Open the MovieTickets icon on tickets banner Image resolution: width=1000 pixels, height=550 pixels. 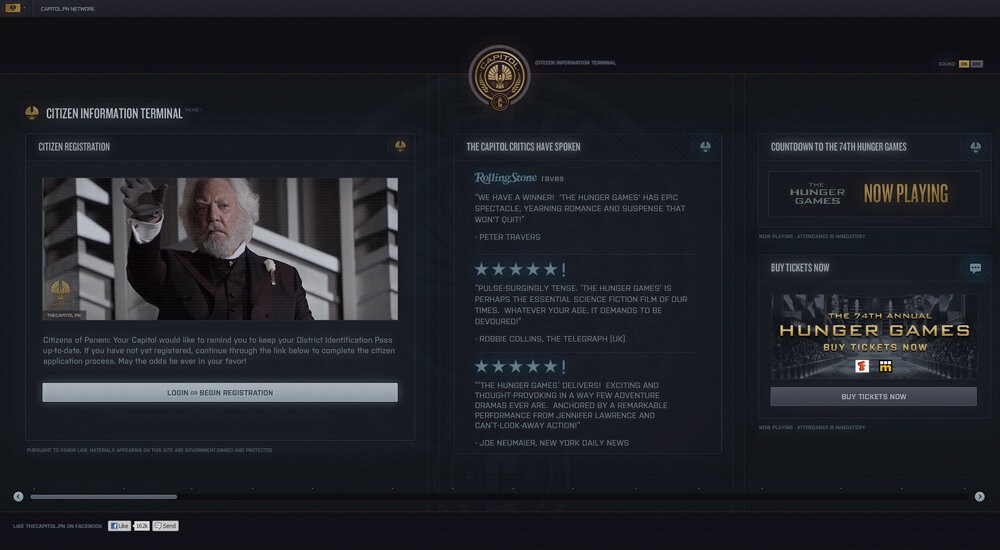click(x=885, y=366)
